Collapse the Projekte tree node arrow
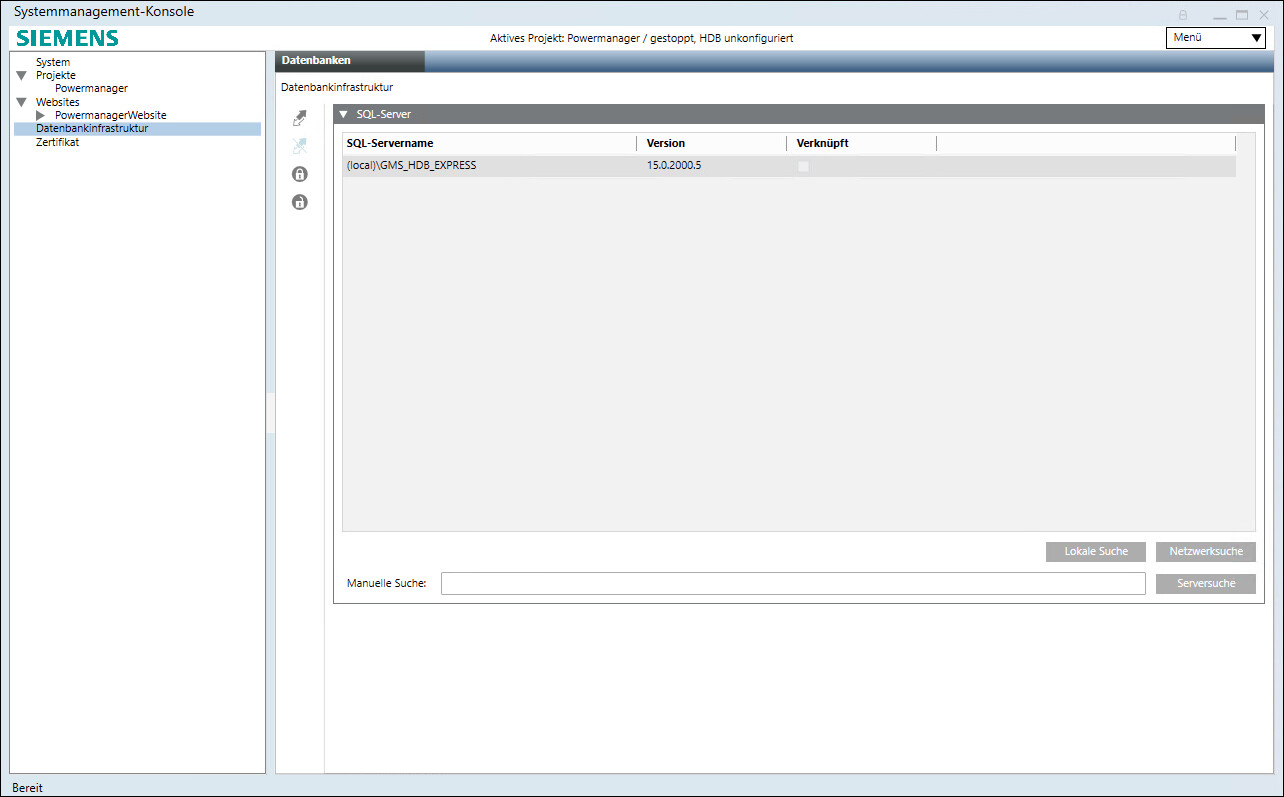Viewport: 1284px width, 797px height. 21,76
